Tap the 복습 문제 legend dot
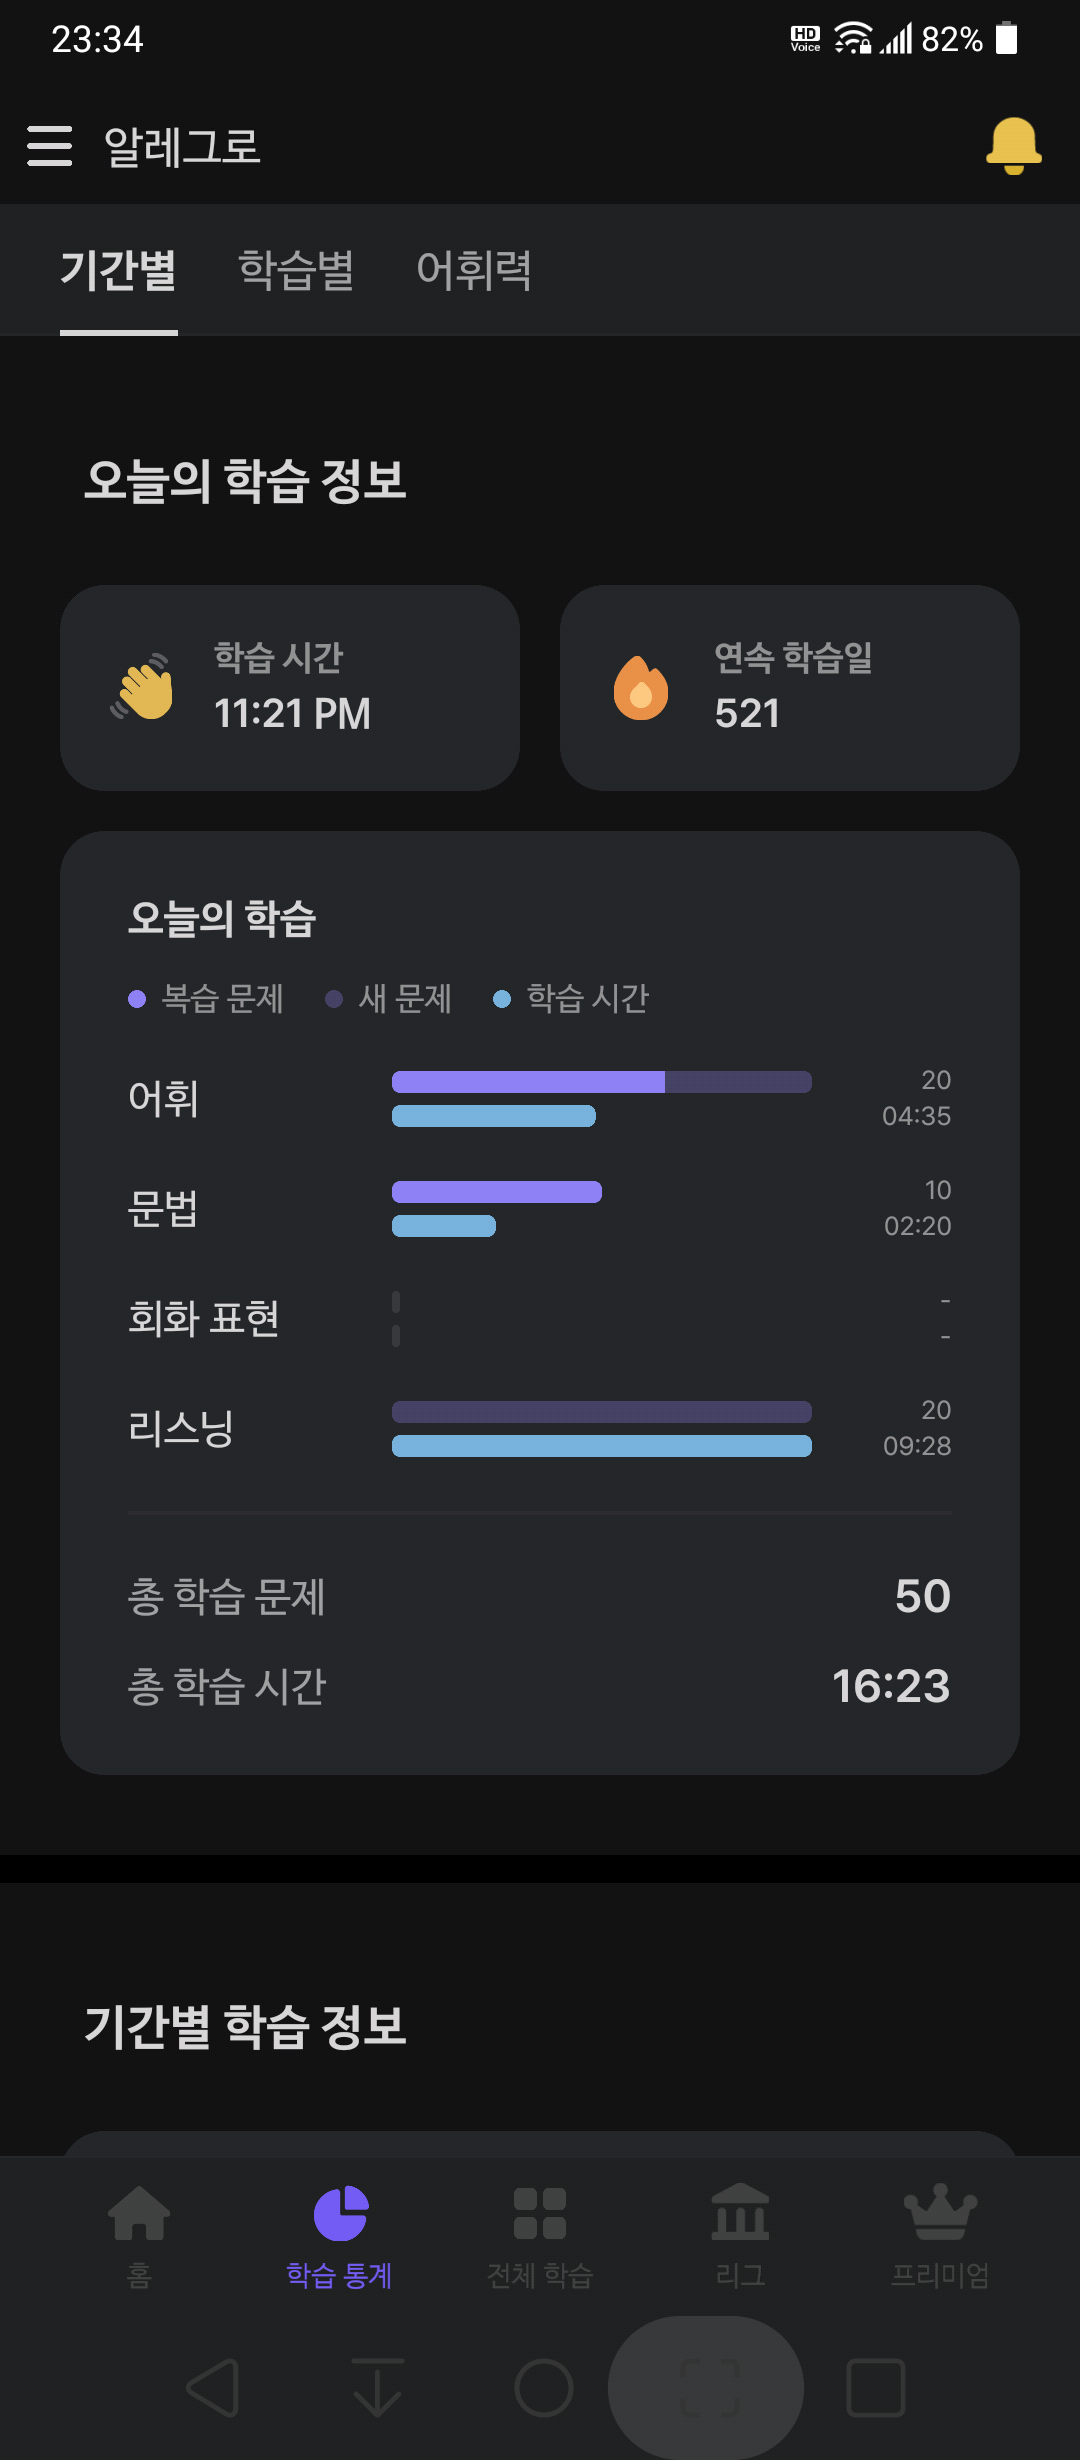This screenshot has height=2460, width=1080. [138, 999]
